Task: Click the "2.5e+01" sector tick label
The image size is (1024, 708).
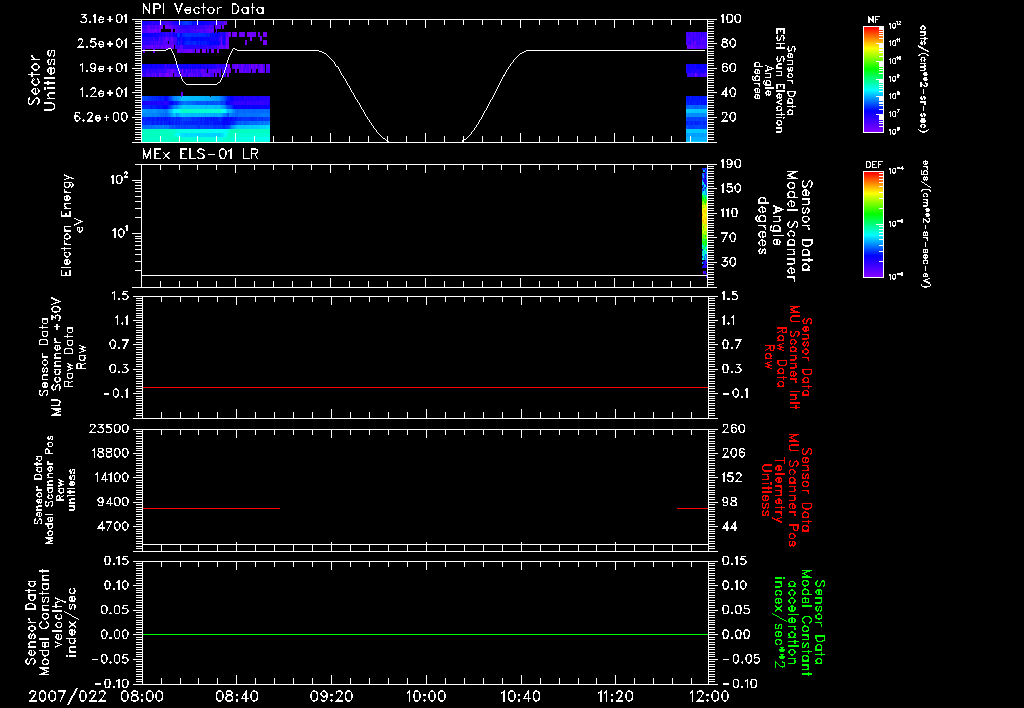Action: pos(104,43)
